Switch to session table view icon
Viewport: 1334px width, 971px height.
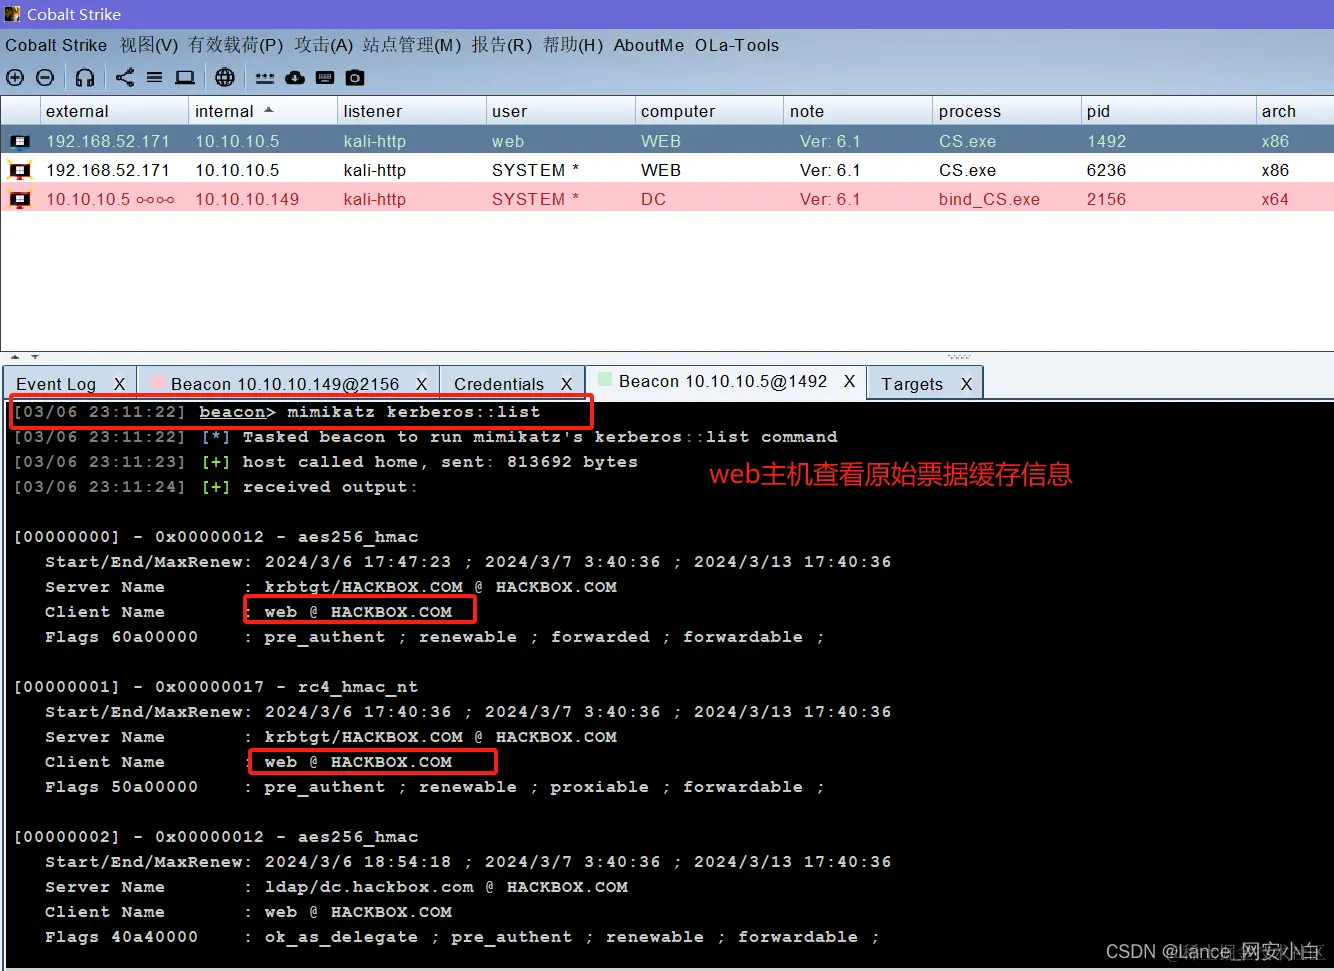[154, 77]
